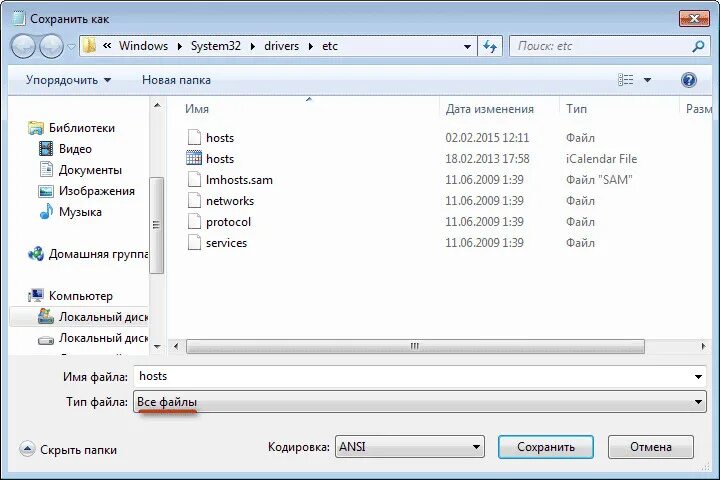Open the Кодировка ANSI dropdown

pos(410,447)
